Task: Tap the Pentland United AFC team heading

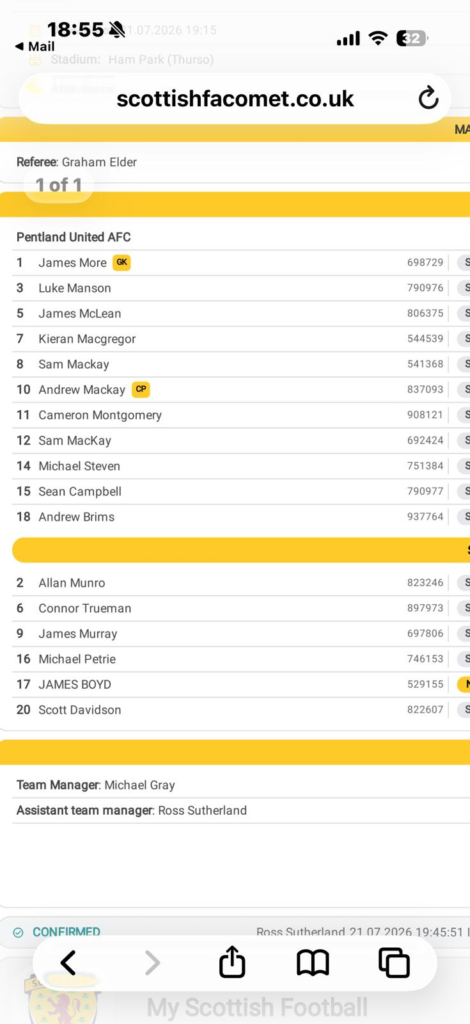Action: click(74, 237)
